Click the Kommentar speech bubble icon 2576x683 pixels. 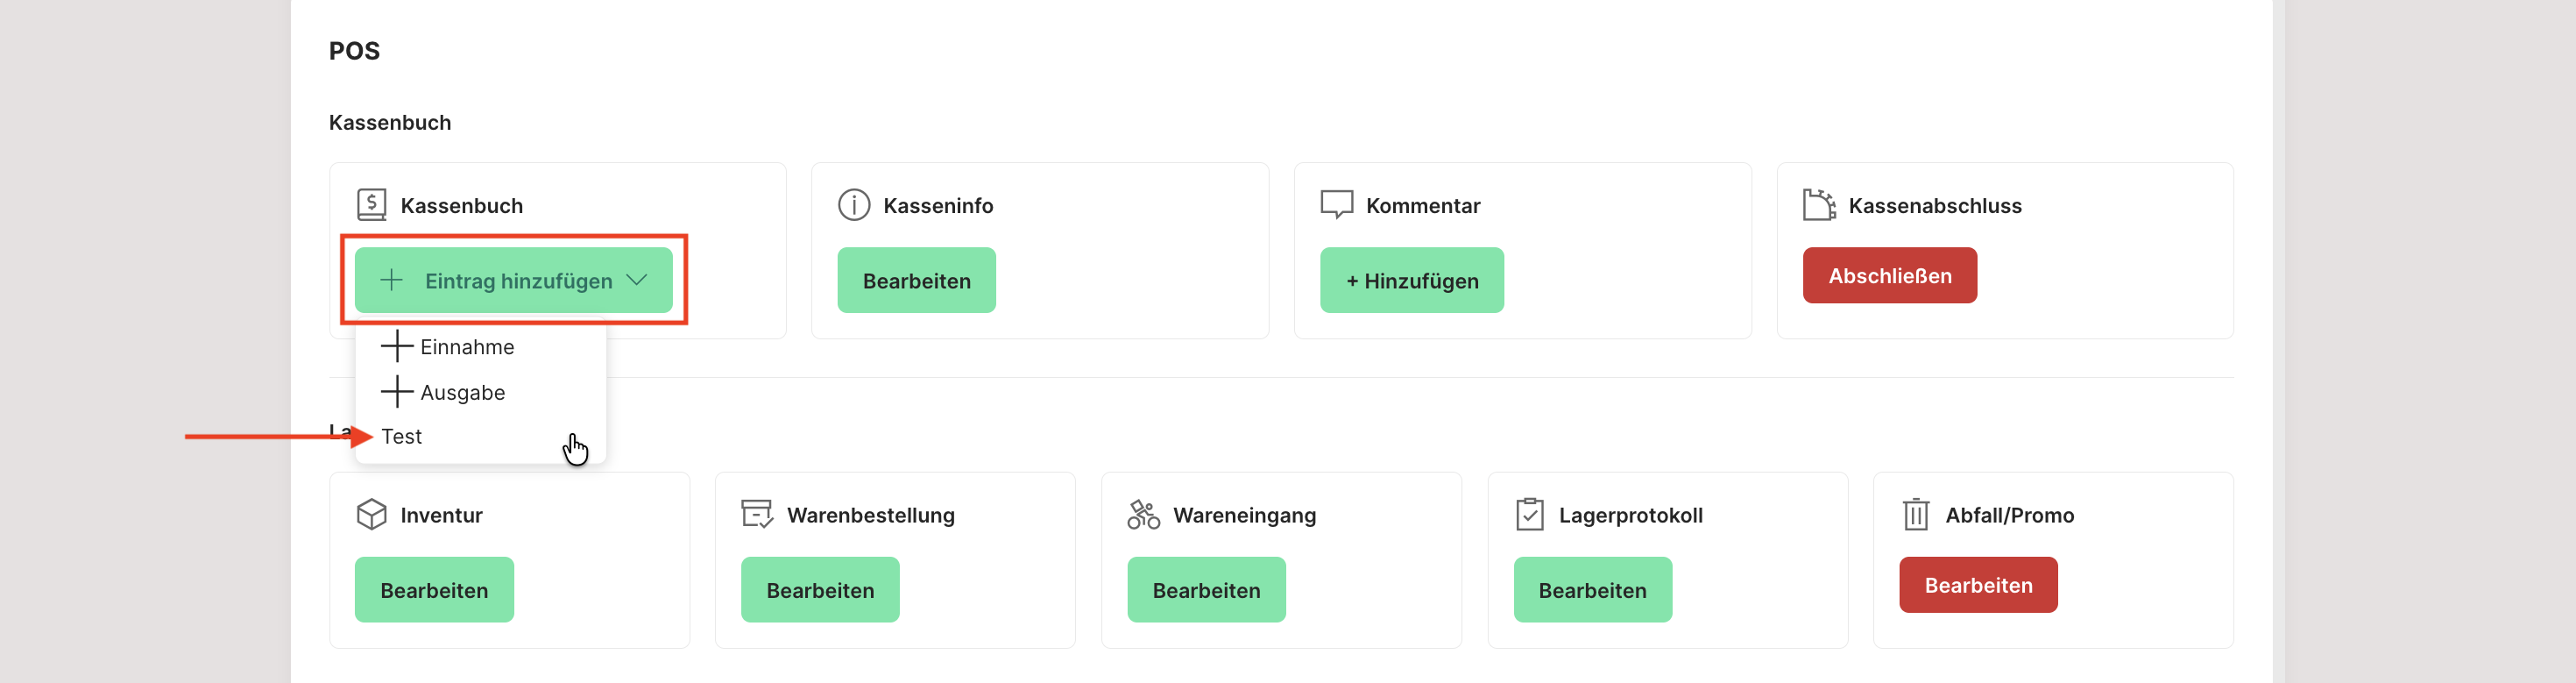(1336, 205)
